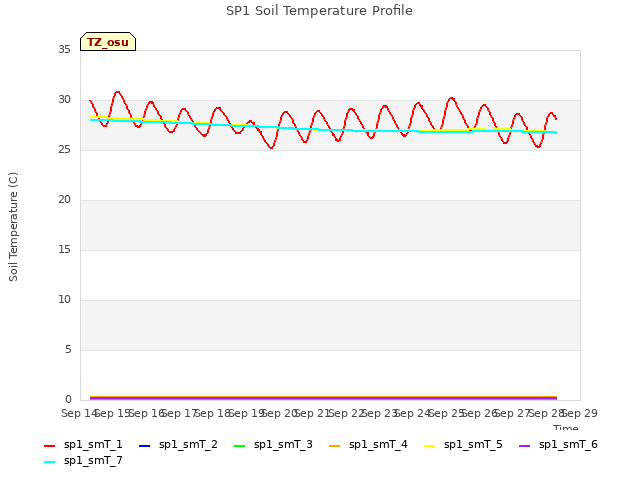640x480 pixels.
Task: Click the 10 y-axis tick label
Action: click(64, 300)
